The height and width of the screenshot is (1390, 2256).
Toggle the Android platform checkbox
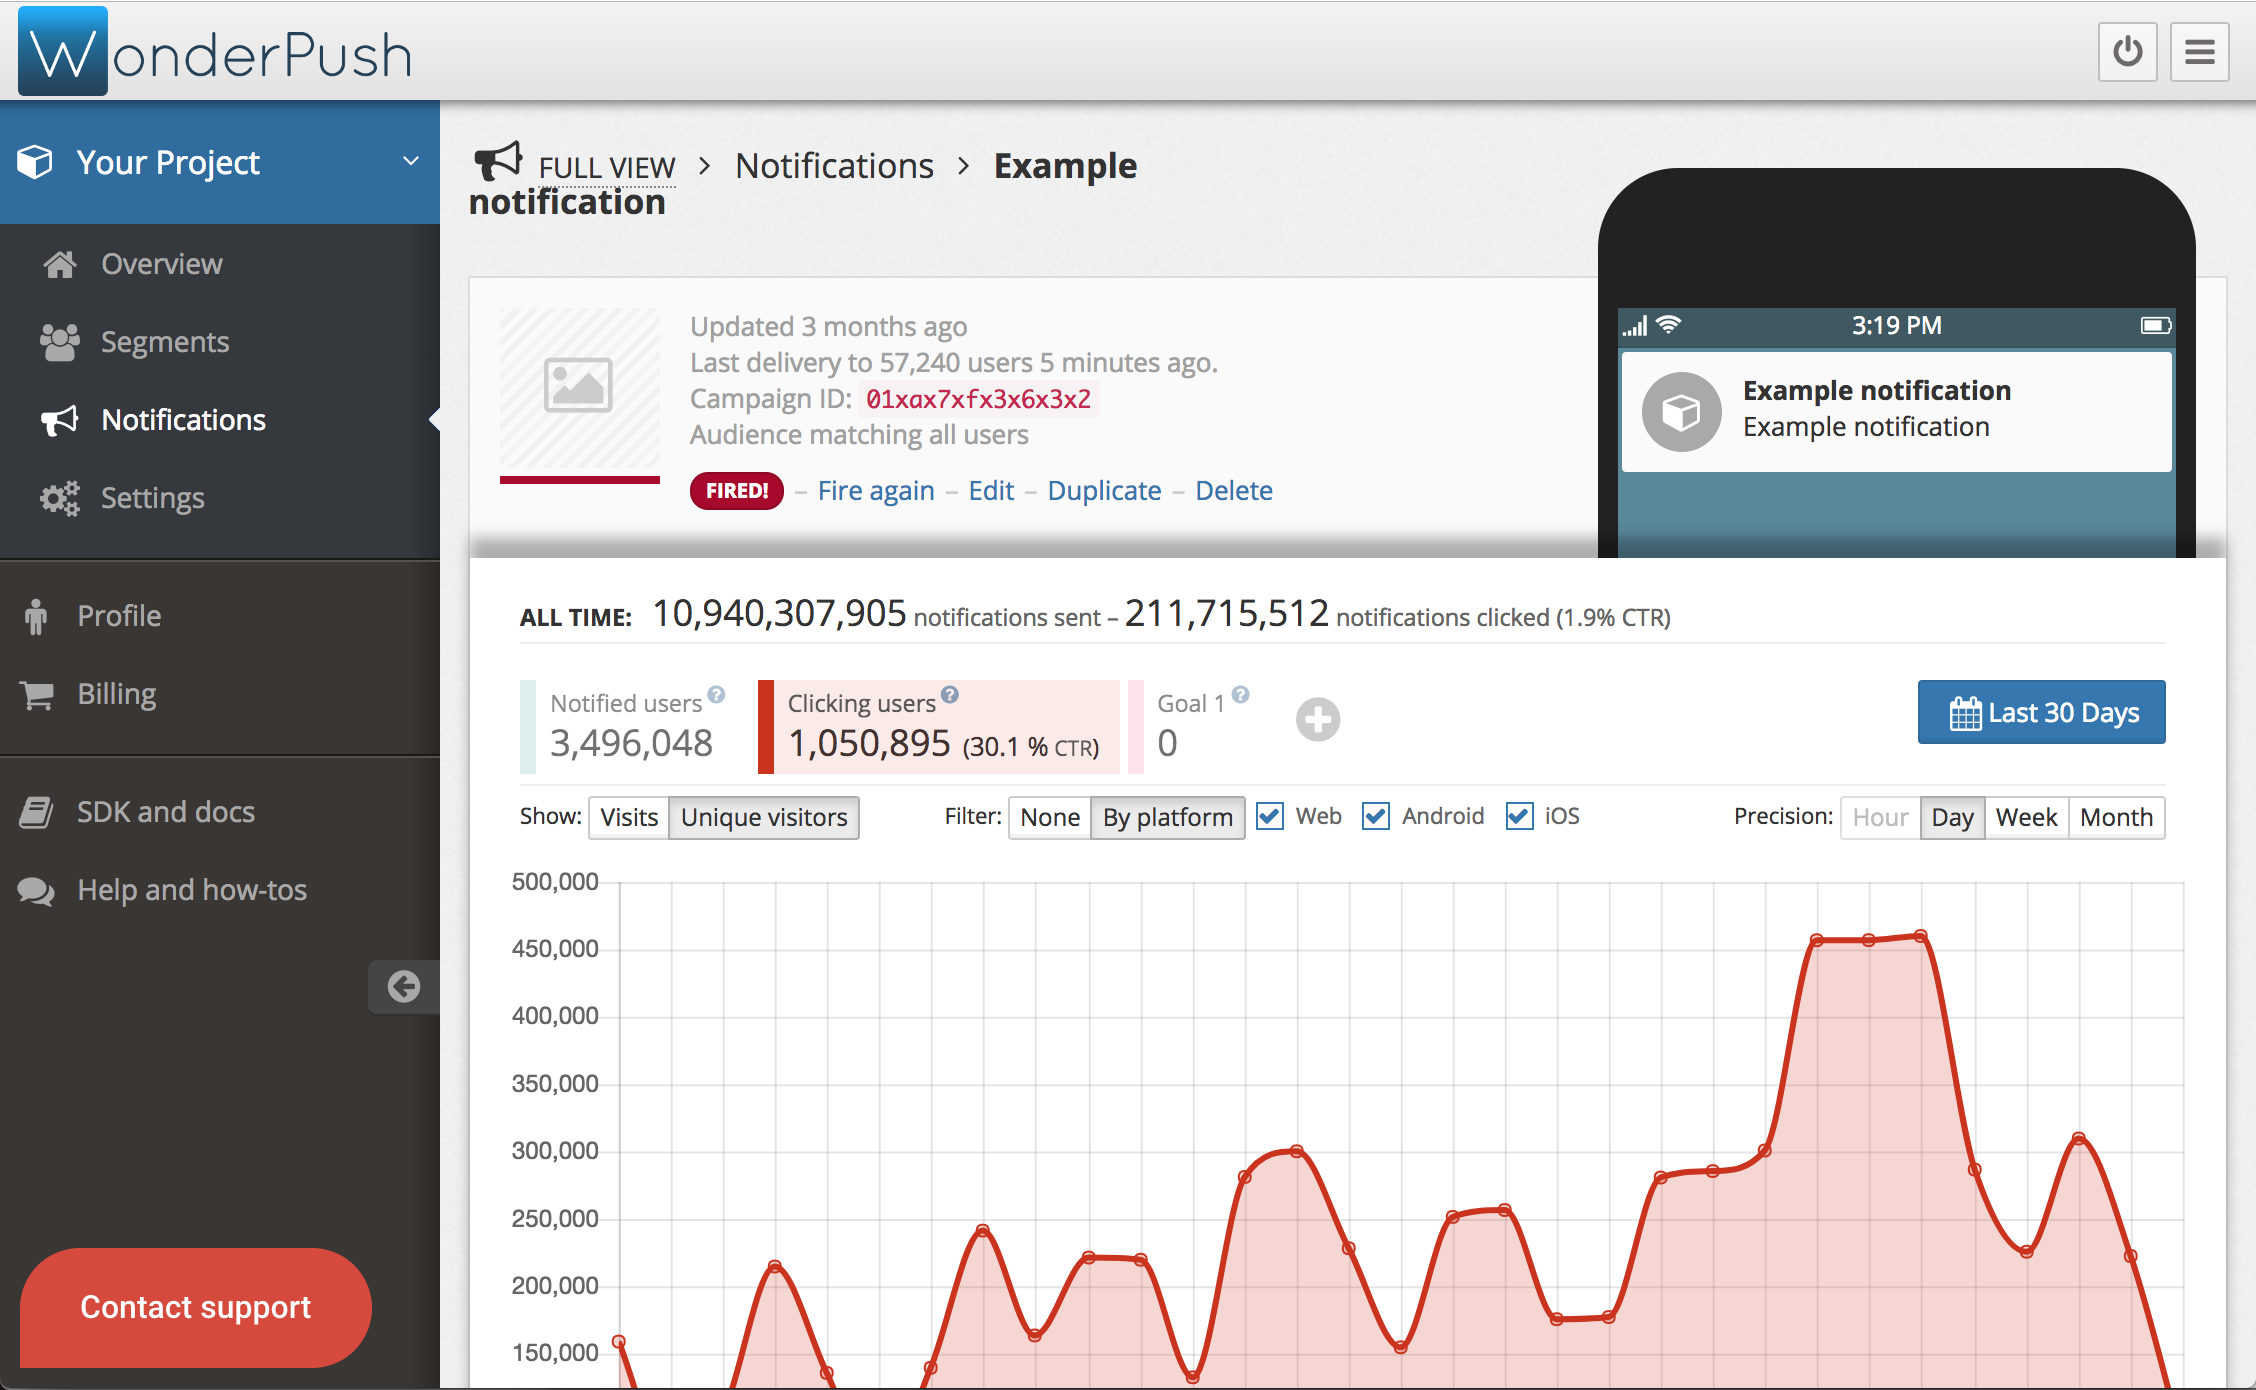pos(1376,816)
